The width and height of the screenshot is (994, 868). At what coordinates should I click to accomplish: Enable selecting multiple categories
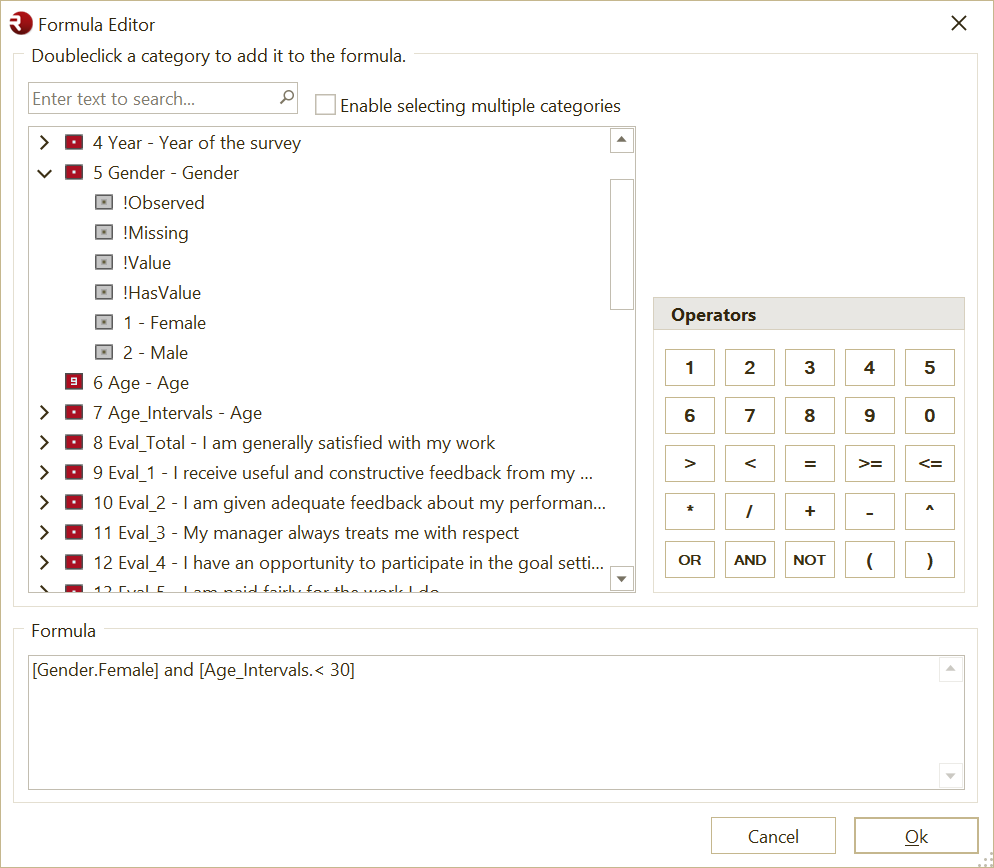tap(324, 105)
